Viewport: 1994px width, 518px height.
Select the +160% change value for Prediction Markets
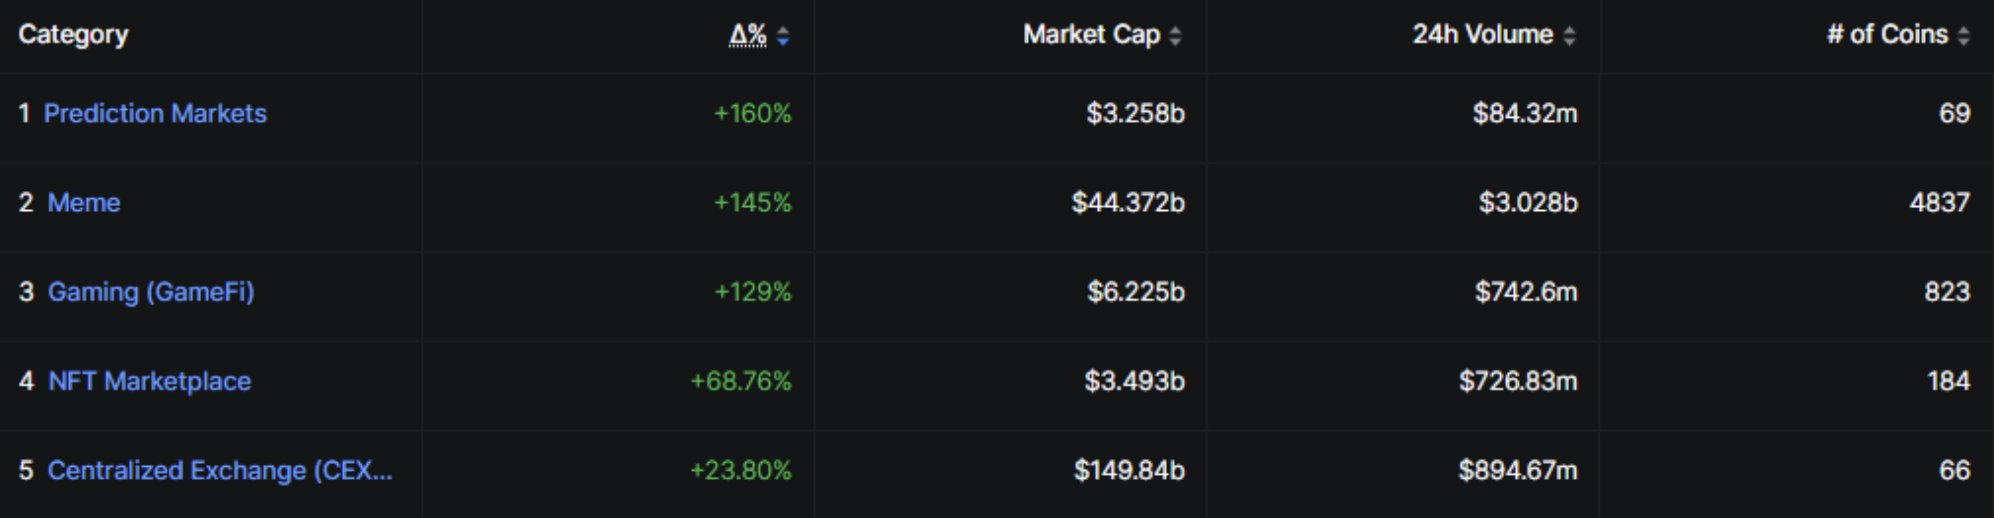[752, 113]
